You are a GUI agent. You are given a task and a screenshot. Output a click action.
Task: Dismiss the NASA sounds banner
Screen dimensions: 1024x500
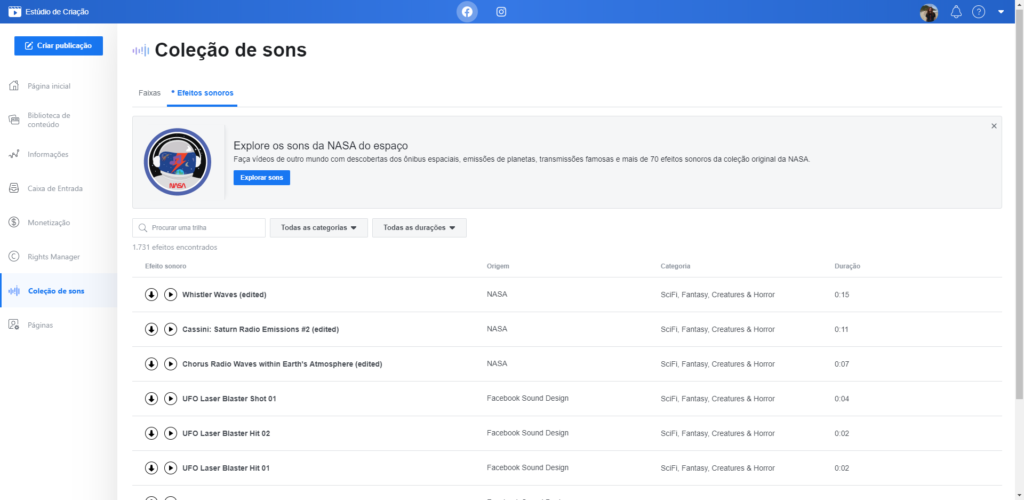click(993, 126)
